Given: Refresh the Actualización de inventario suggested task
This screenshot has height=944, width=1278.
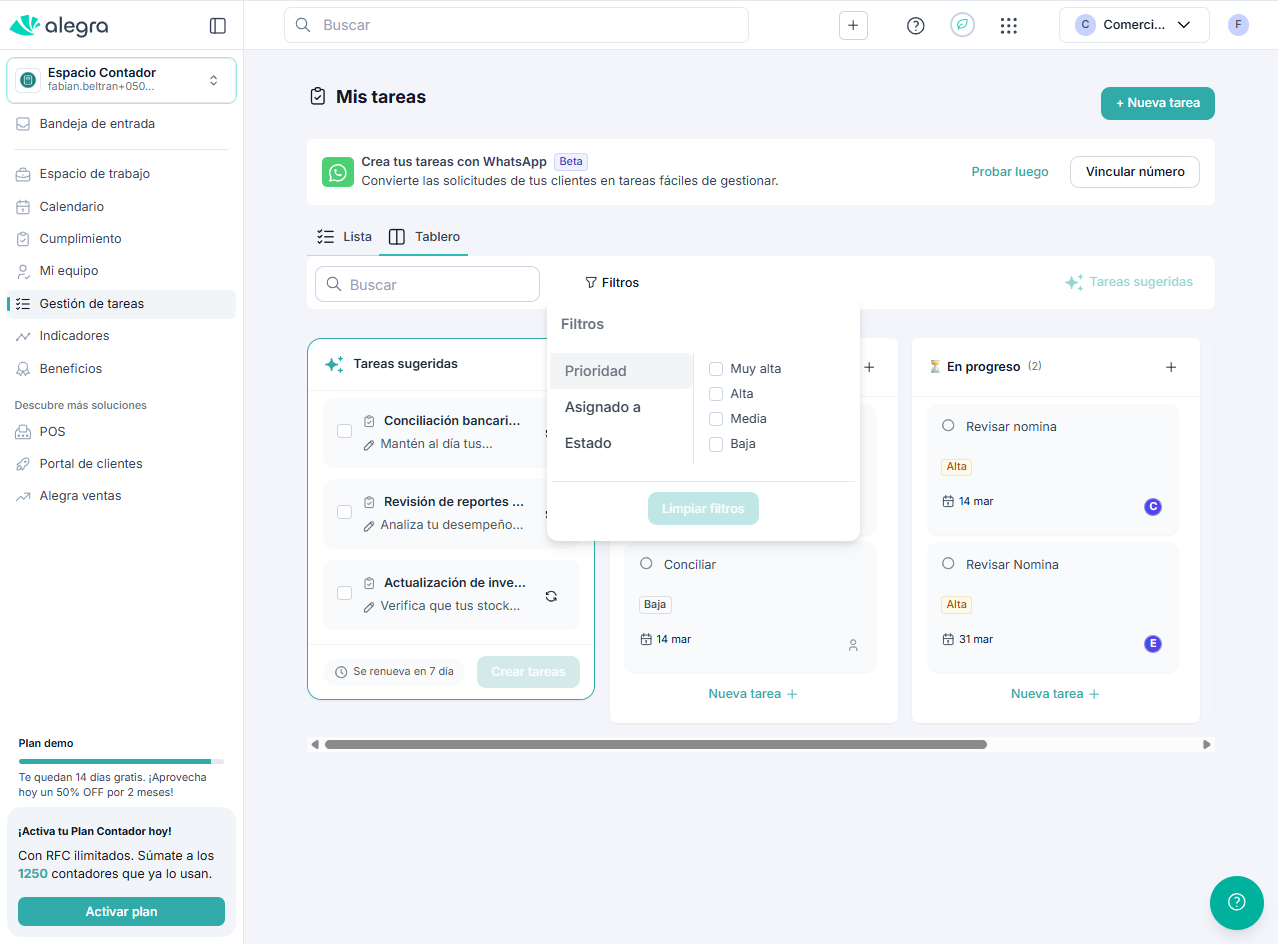Looking at the screenshot, I should 551,596.
